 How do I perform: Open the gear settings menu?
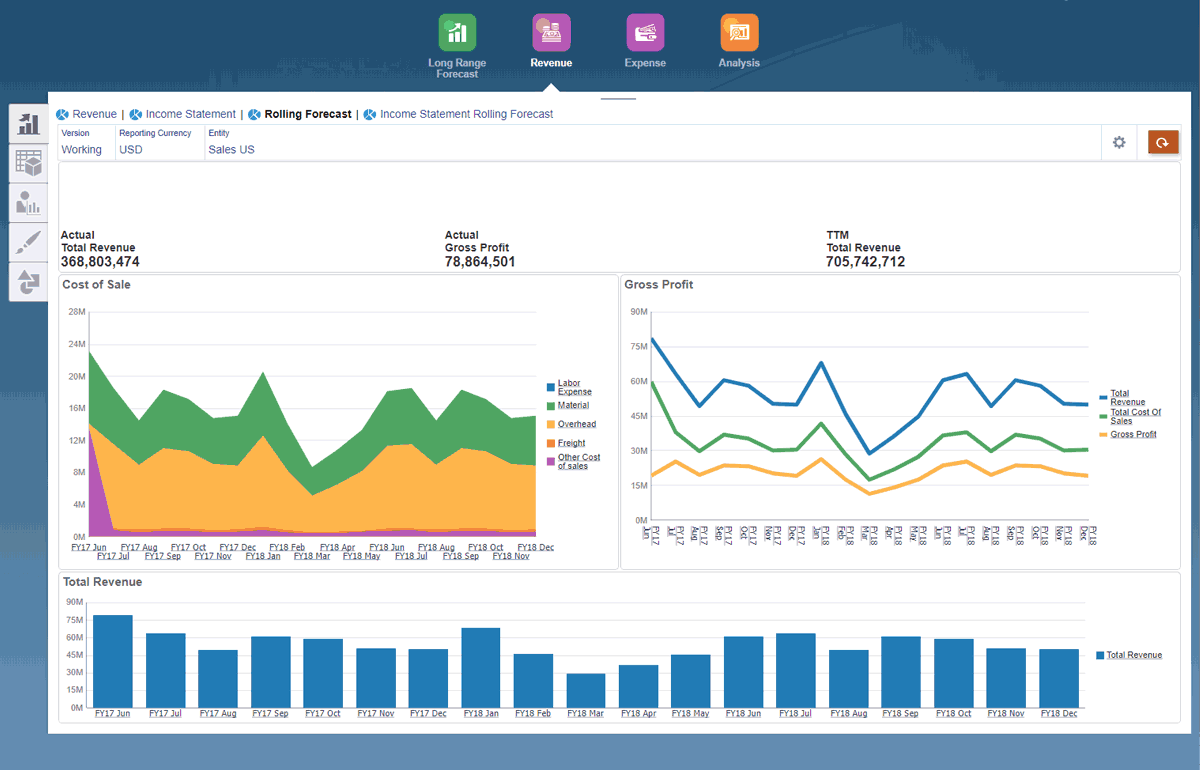click(x=1119, y=143)
